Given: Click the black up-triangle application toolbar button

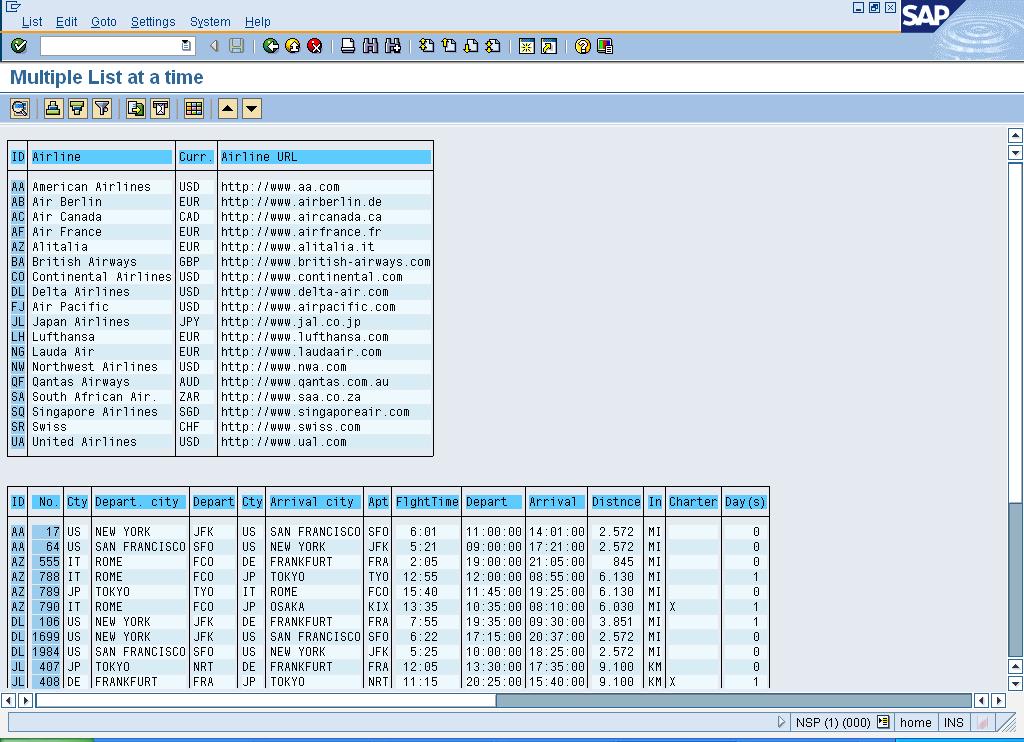Looking at the screenshot, I should [227, 108].
